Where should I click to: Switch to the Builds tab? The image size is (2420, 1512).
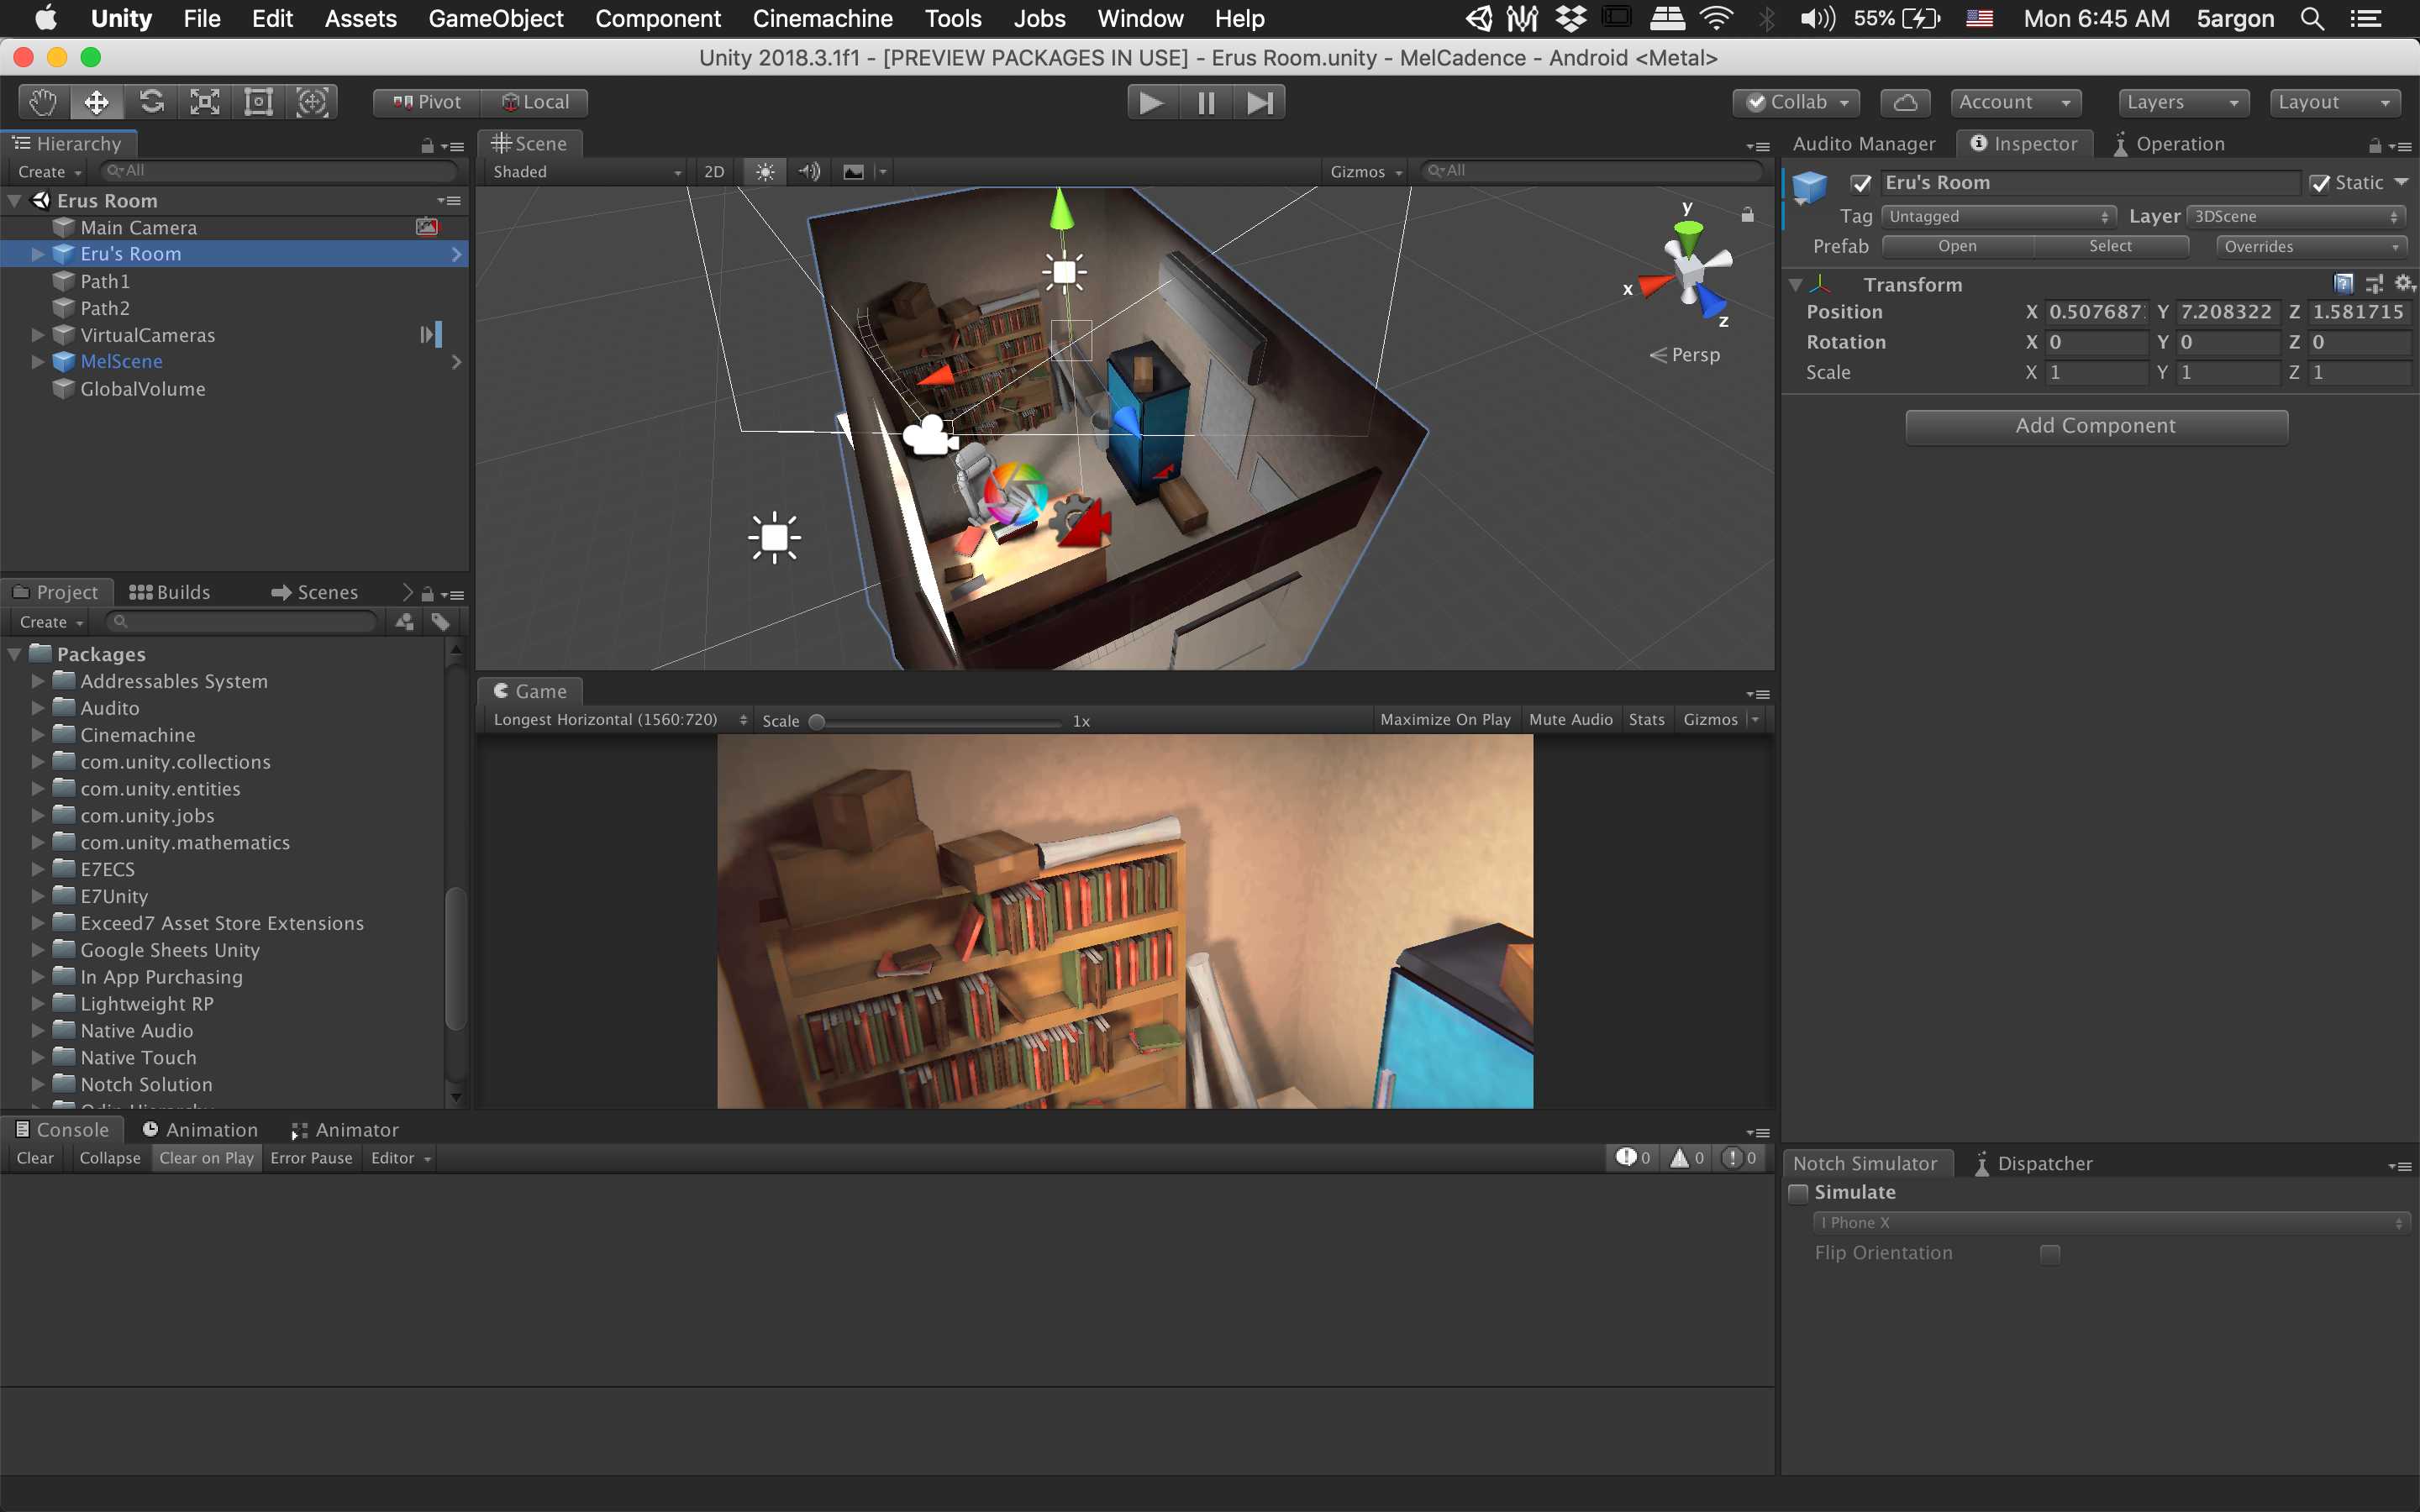click(170, 593)
